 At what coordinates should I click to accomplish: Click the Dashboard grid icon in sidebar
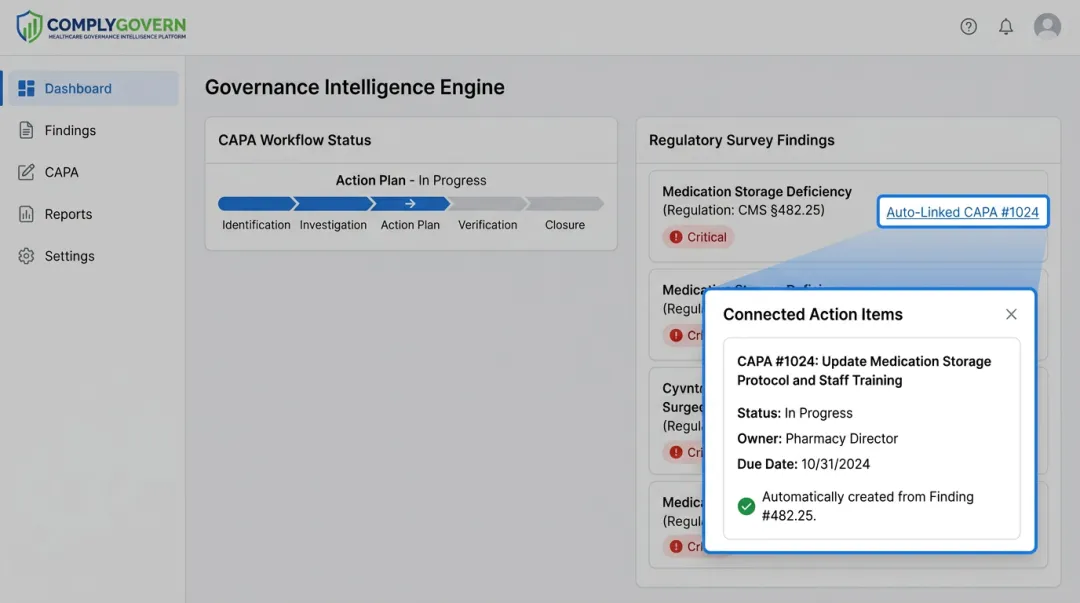26,88
